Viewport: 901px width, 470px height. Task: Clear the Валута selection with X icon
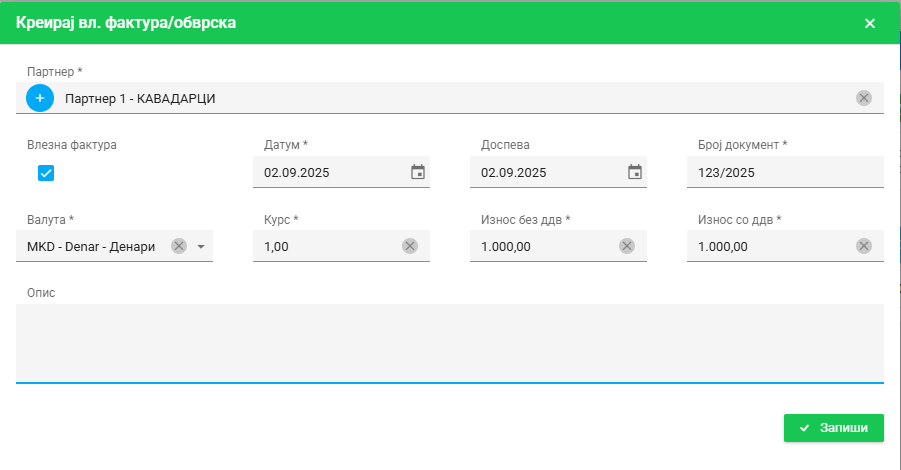(x=179, y=246)
